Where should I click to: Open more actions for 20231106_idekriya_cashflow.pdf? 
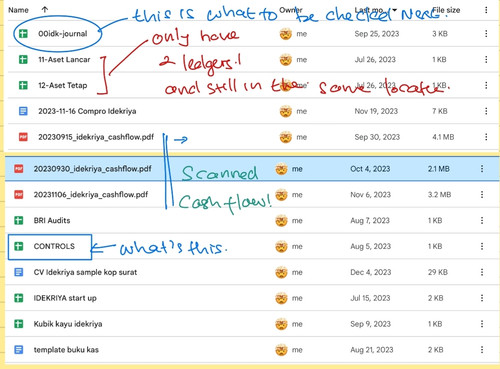482,194
